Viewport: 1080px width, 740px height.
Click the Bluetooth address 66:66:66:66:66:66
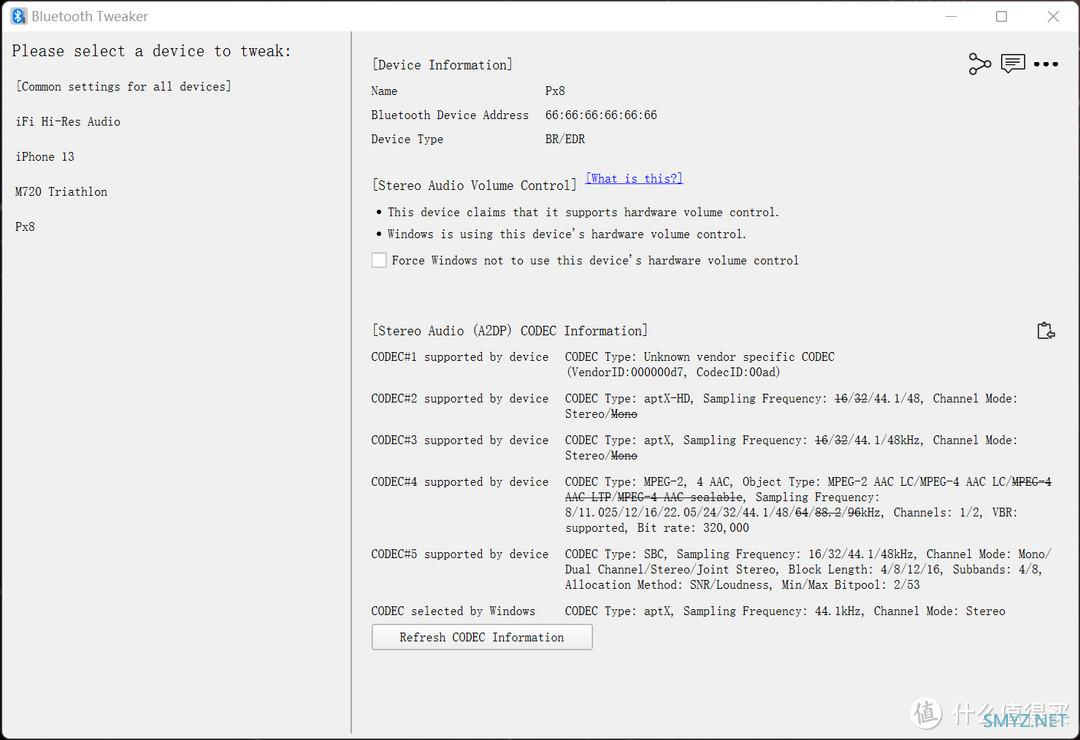pyautogui.click(x=601, y=115)
